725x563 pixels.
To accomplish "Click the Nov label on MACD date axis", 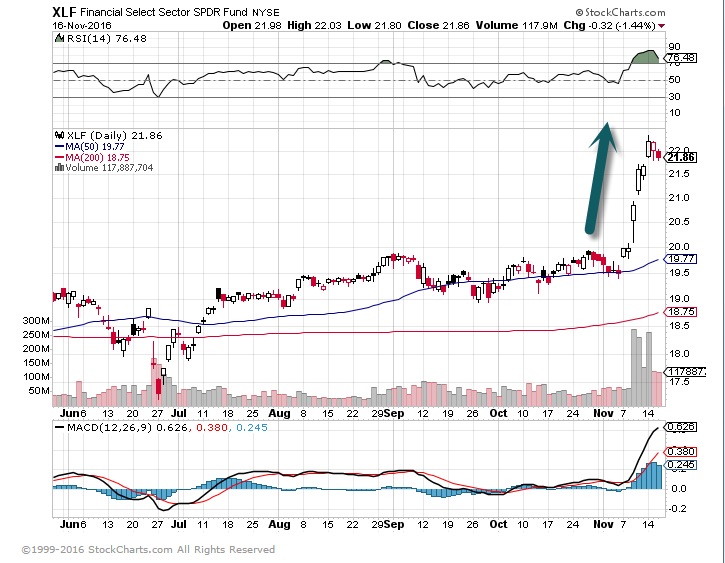I will coord(603,524).
